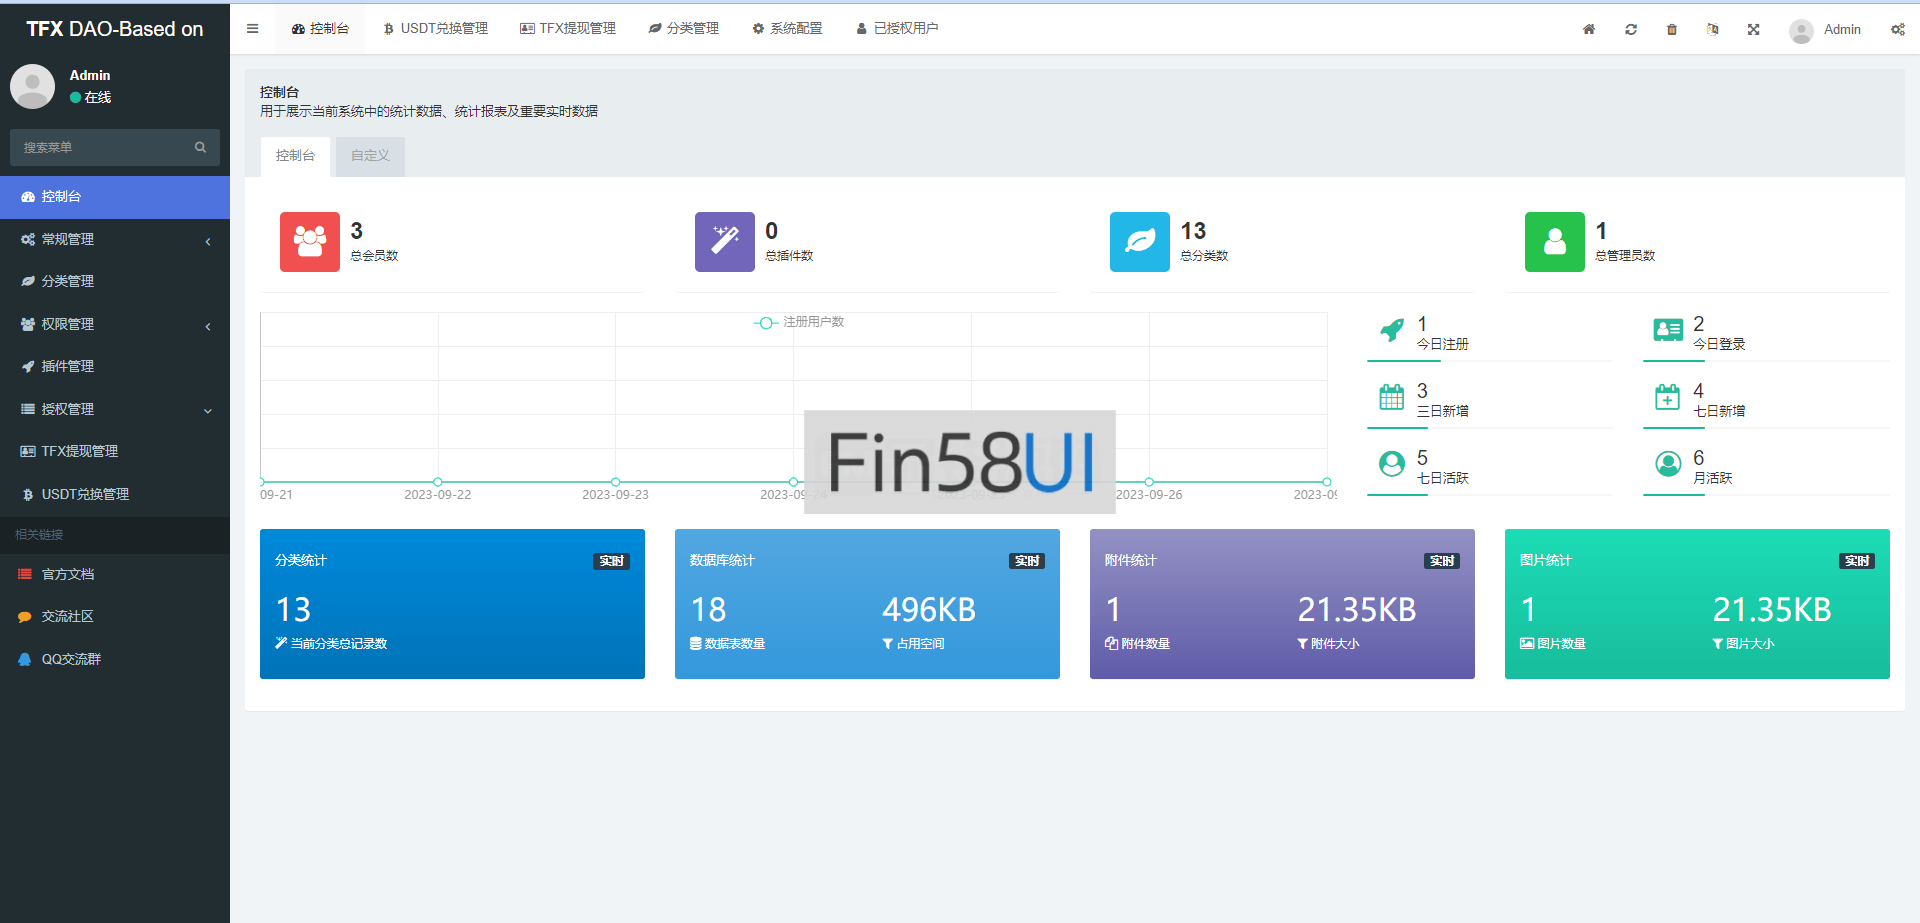Click the trash clear-cache icon
This screenshot has height=923, width=1920.
pyautogui.click(x=1671, y=29)
